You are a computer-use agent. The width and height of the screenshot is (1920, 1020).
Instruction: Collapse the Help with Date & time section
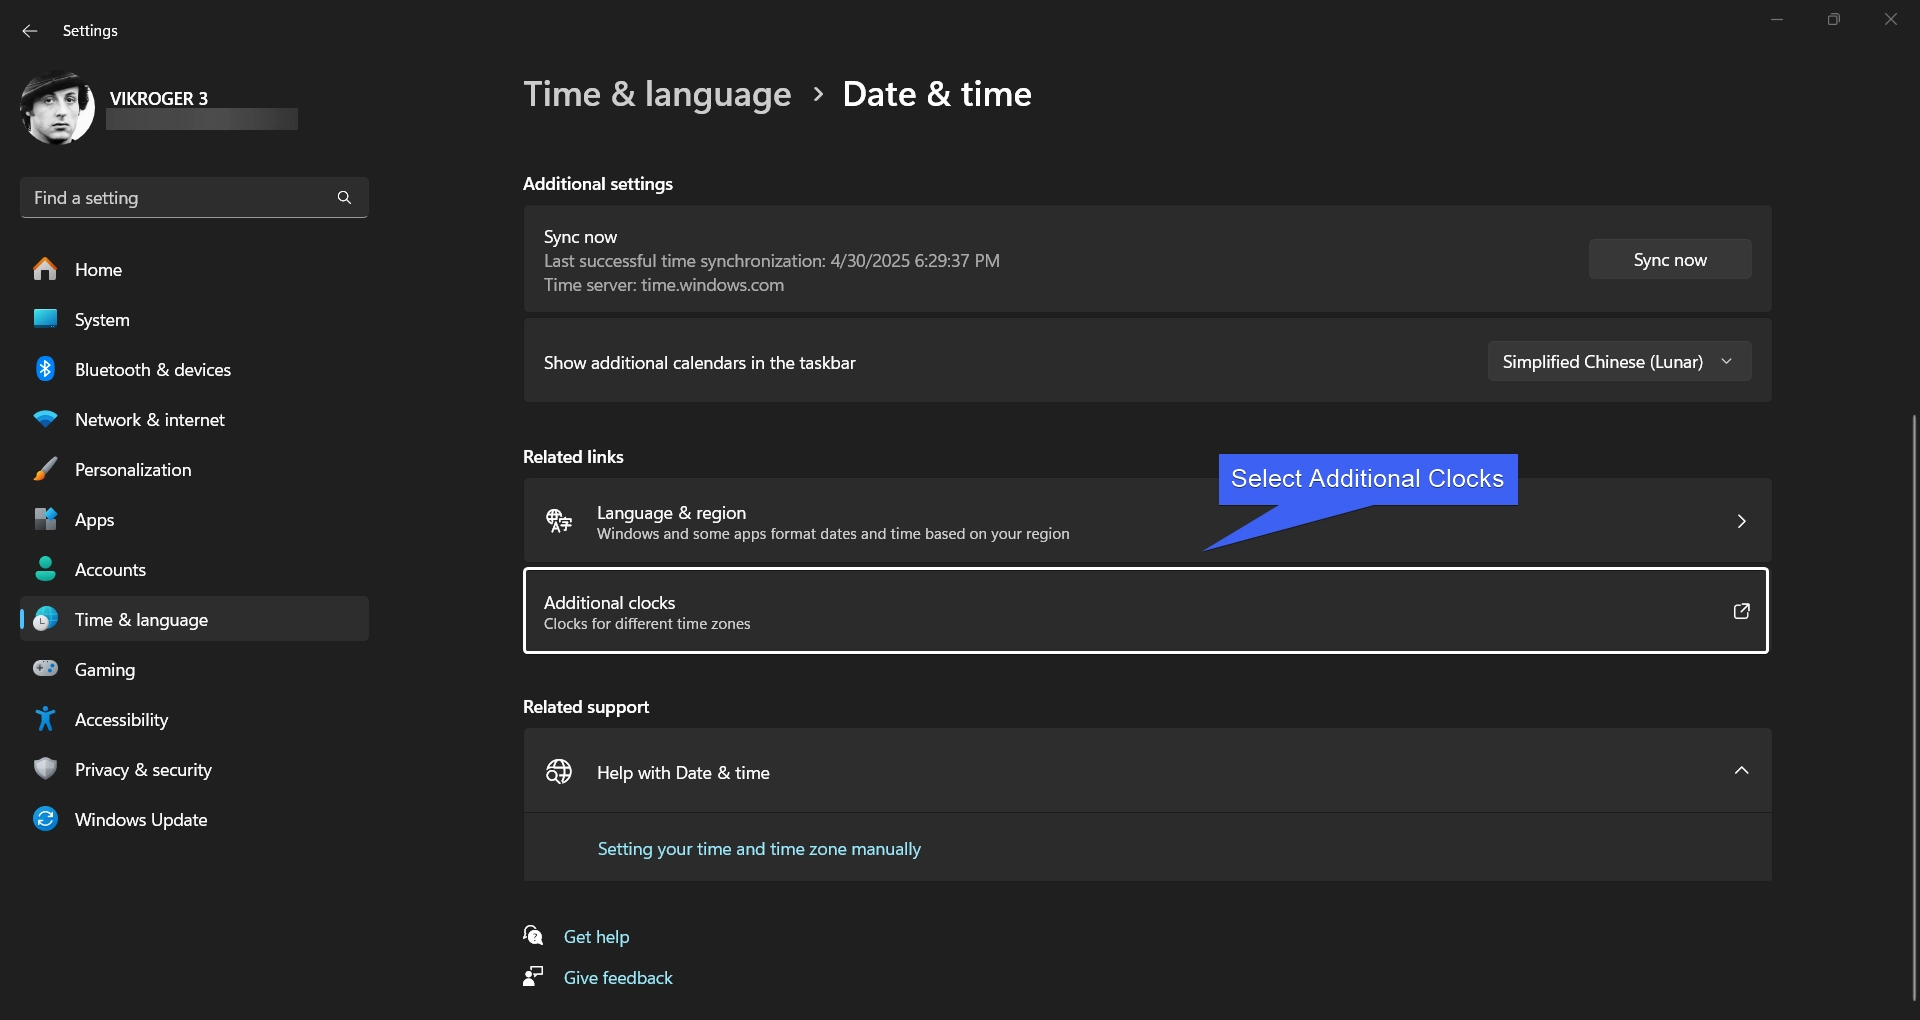point(1741,771)
